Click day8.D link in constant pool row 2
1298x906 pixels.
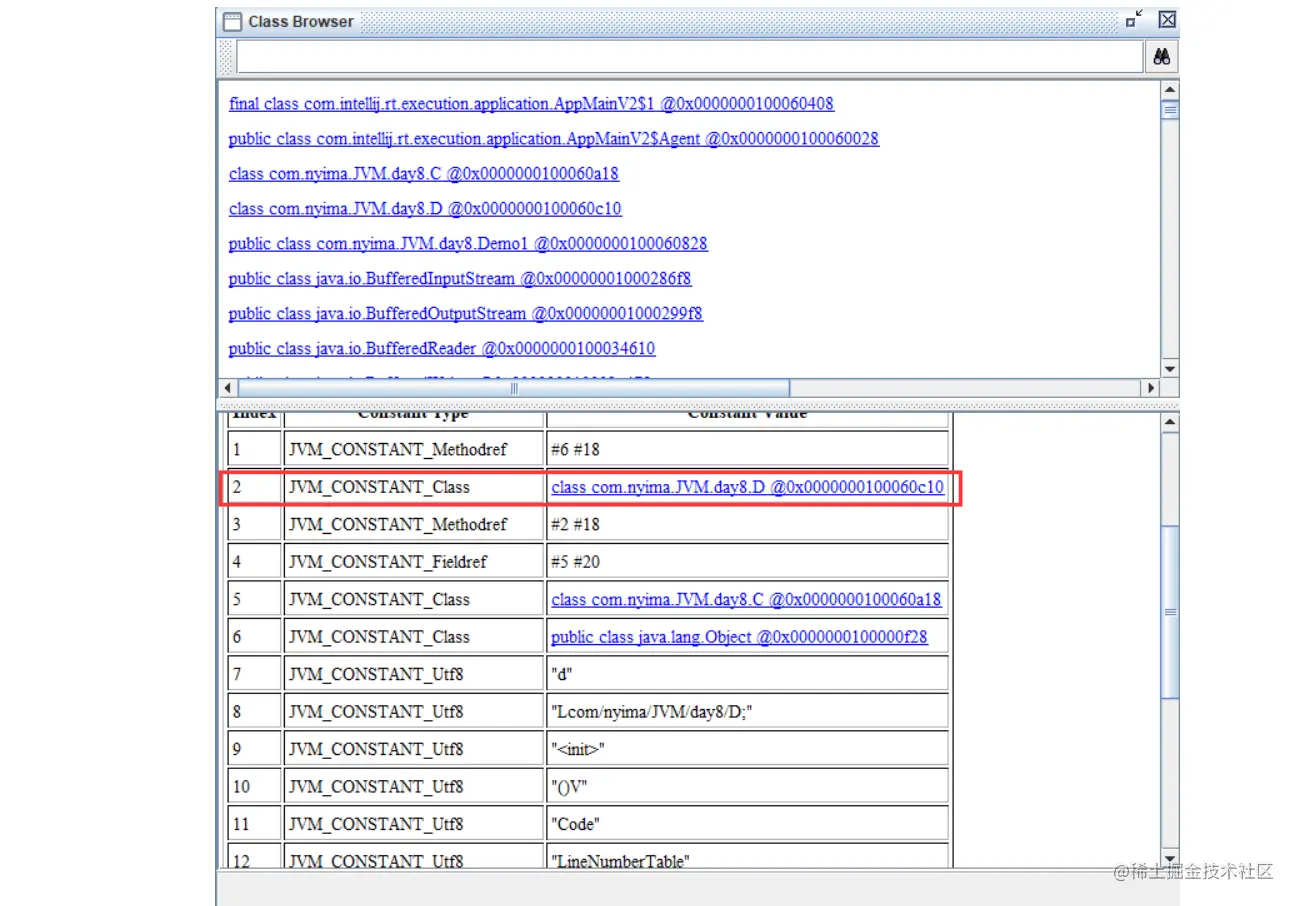click(x=747, y=487)
